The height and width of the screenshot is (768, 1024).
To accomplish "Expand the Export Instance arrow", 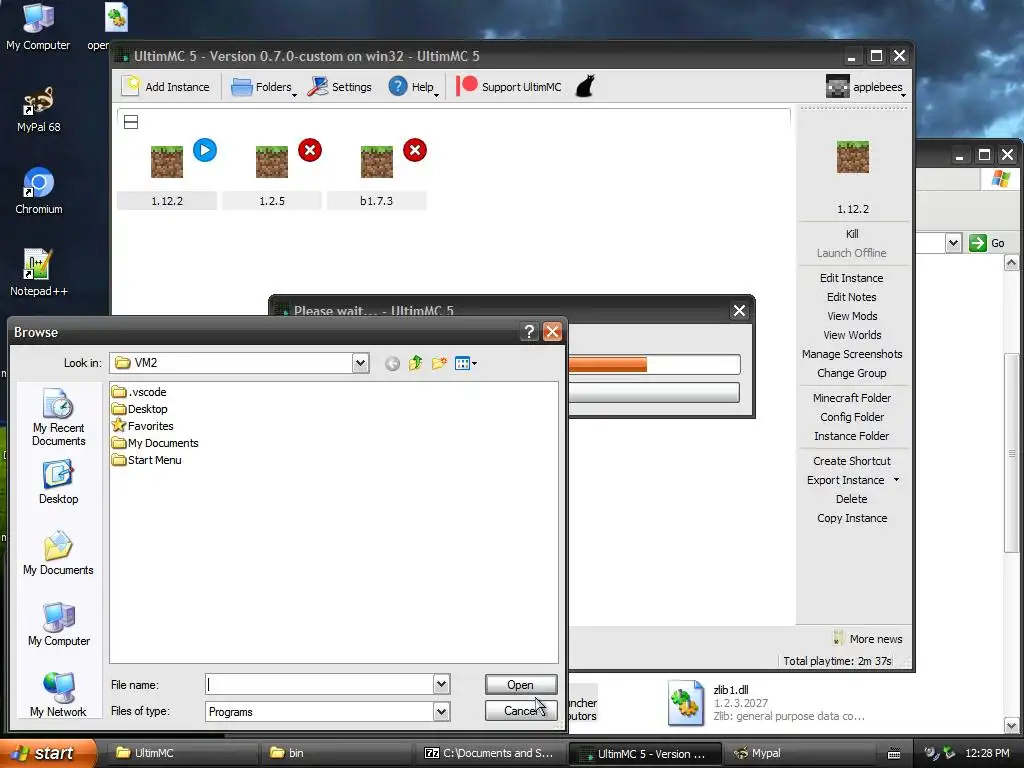I will click(x=897, y=479).
